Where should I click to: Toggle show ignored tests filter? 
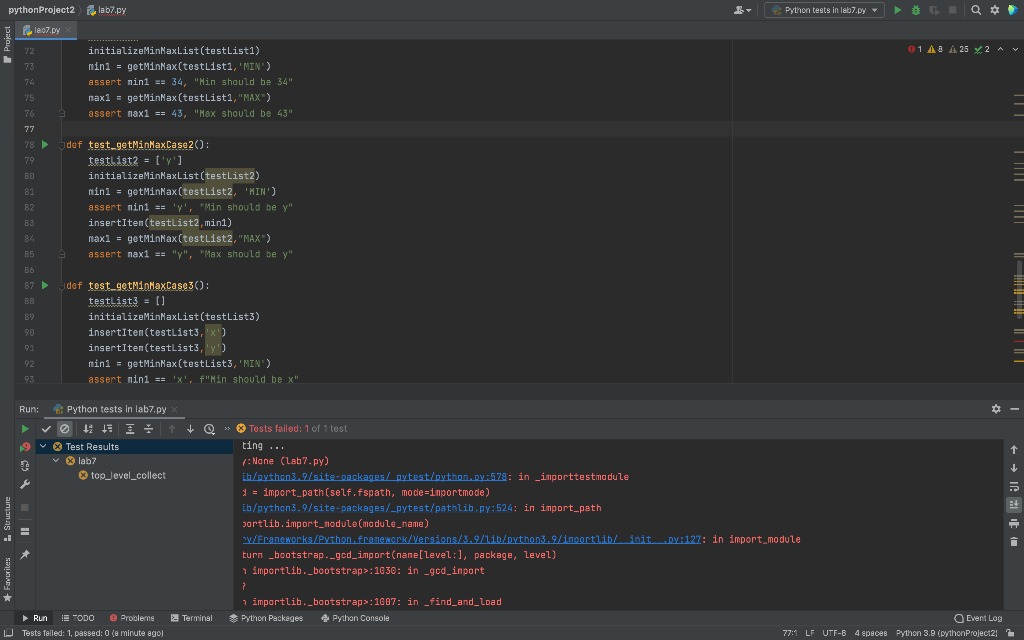(64, 429)
